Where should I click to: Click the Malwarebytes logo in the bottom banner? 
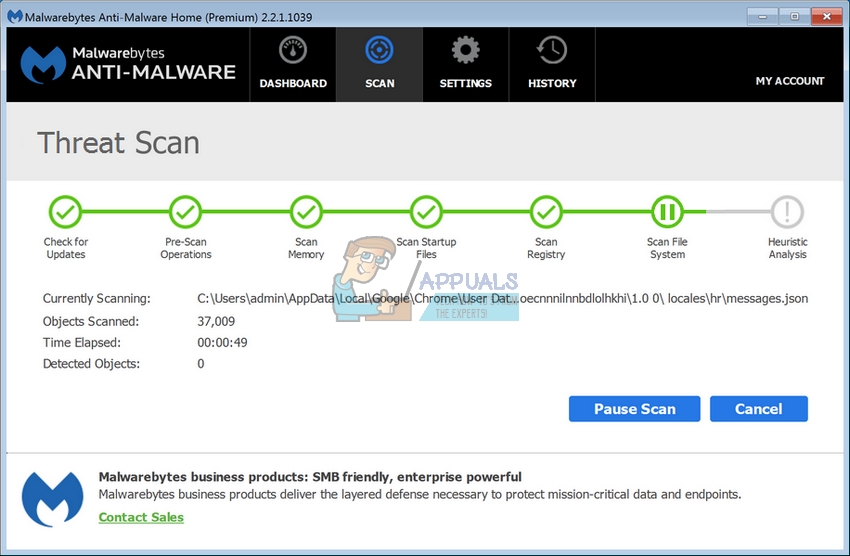click(x=53, y=499)
